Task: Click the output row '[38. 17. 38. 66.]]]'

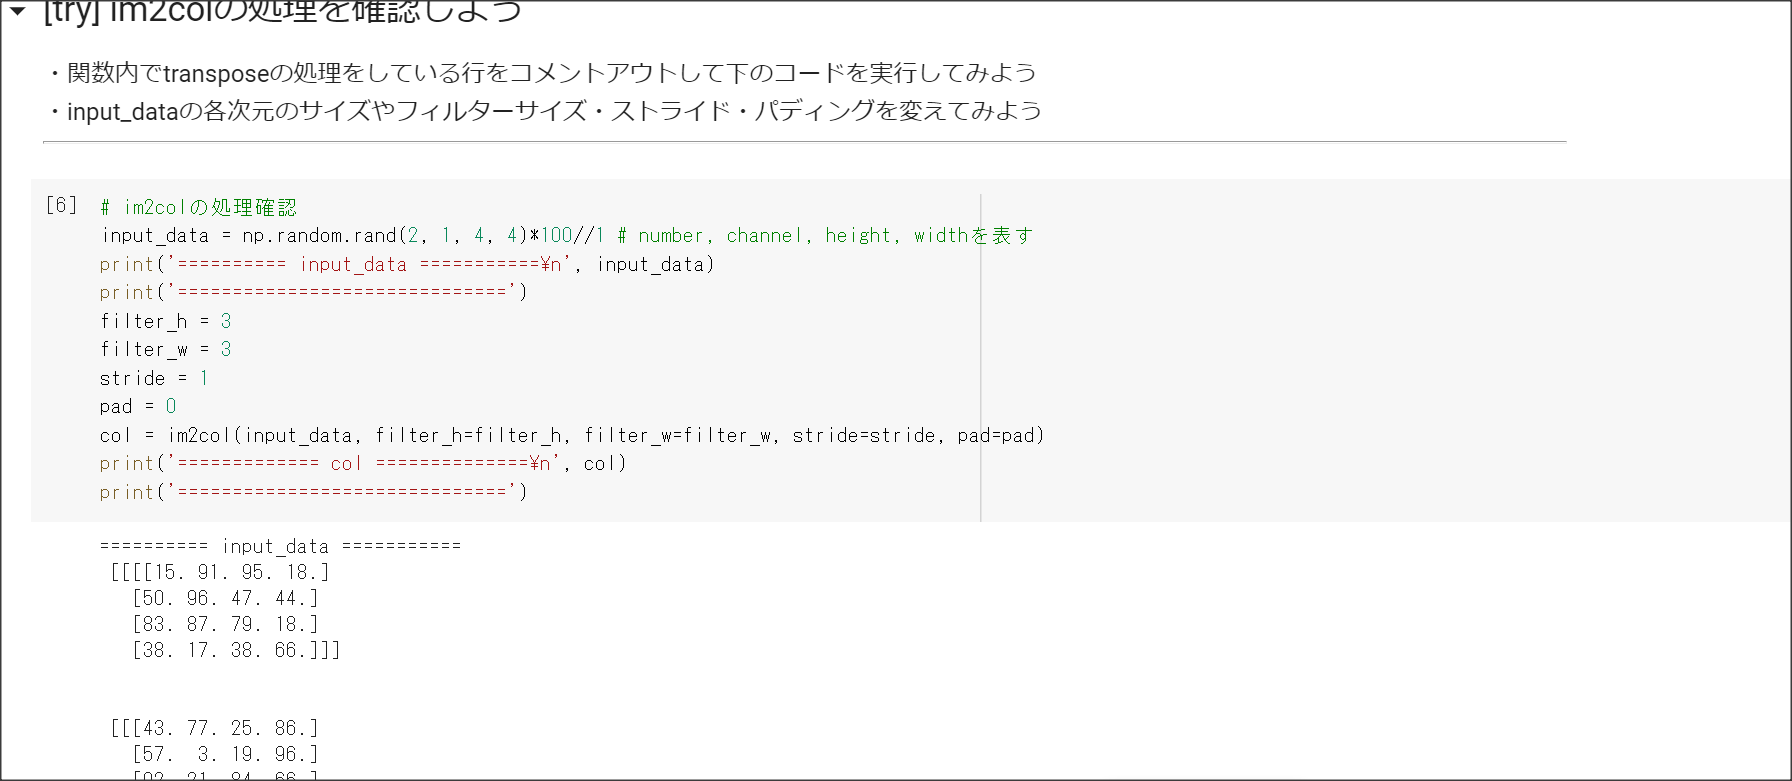Action: pyautogui.click(x=236, y=650)
